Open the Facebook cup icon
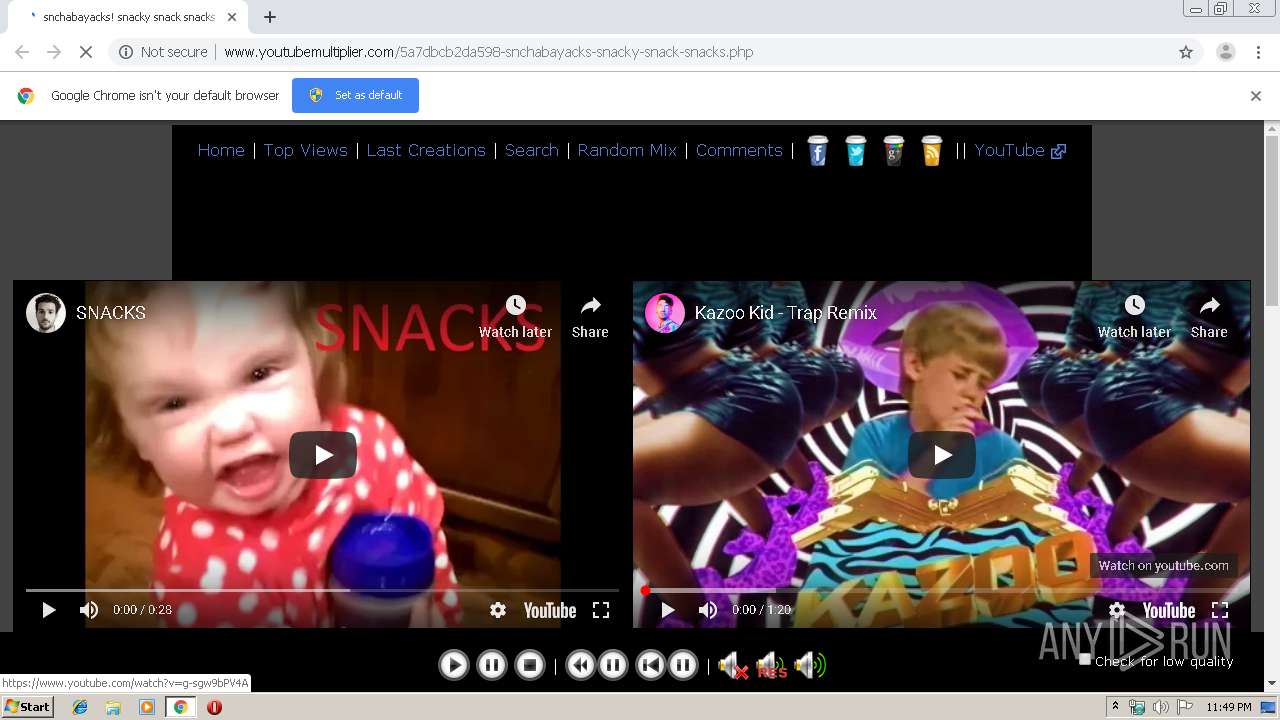Image resolution: width=1280 pixels, height=720 pixels. (818, 151)
